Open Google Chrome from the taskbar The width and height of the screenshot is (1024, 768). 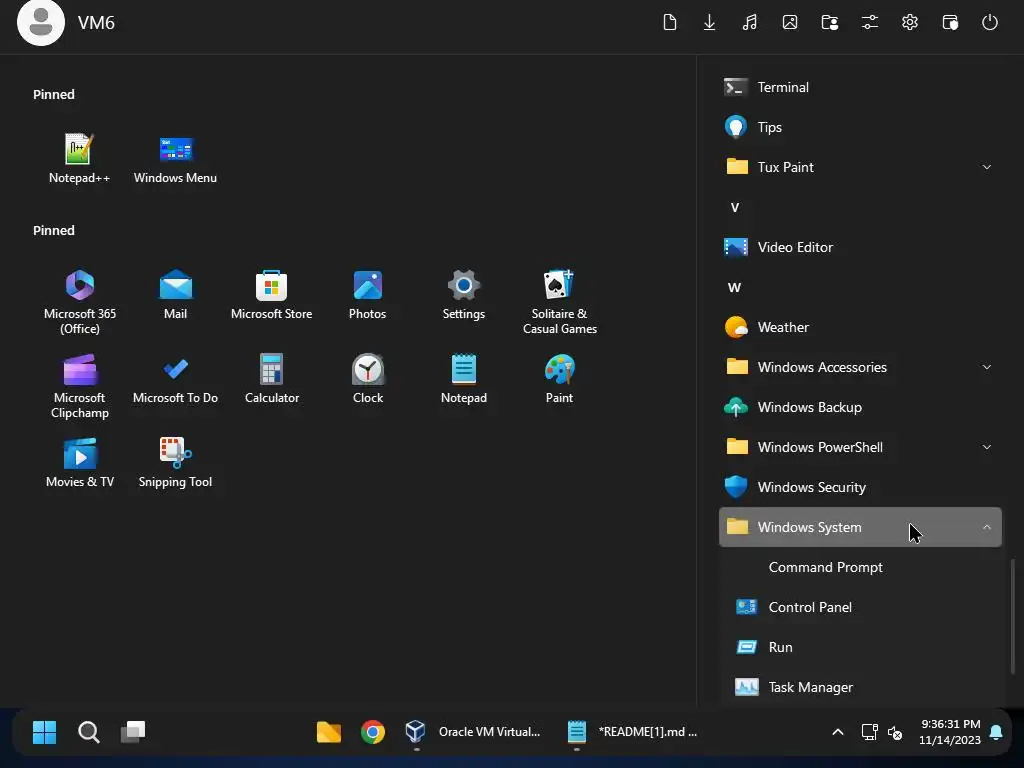pyautogui.click(x=372, y=732)
